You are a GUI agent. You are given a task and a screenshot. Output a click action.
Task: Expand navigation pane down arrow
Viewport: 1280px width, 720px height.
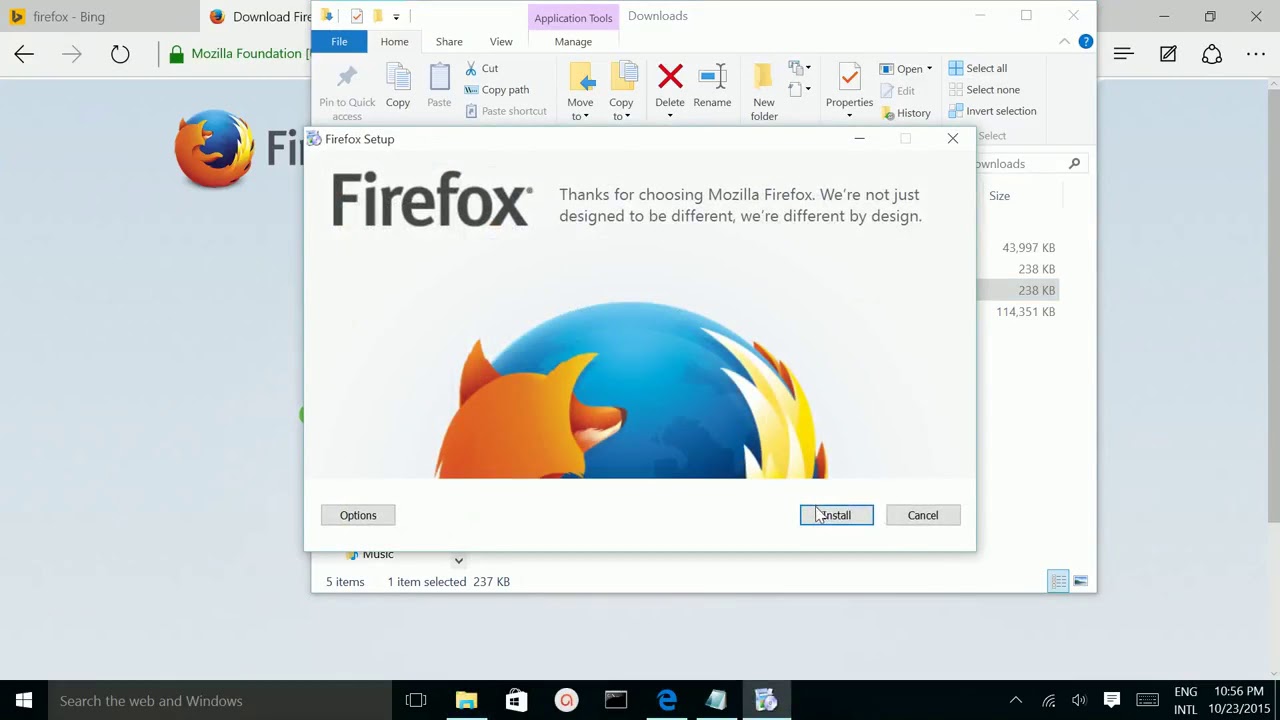(x=458, y=561)
